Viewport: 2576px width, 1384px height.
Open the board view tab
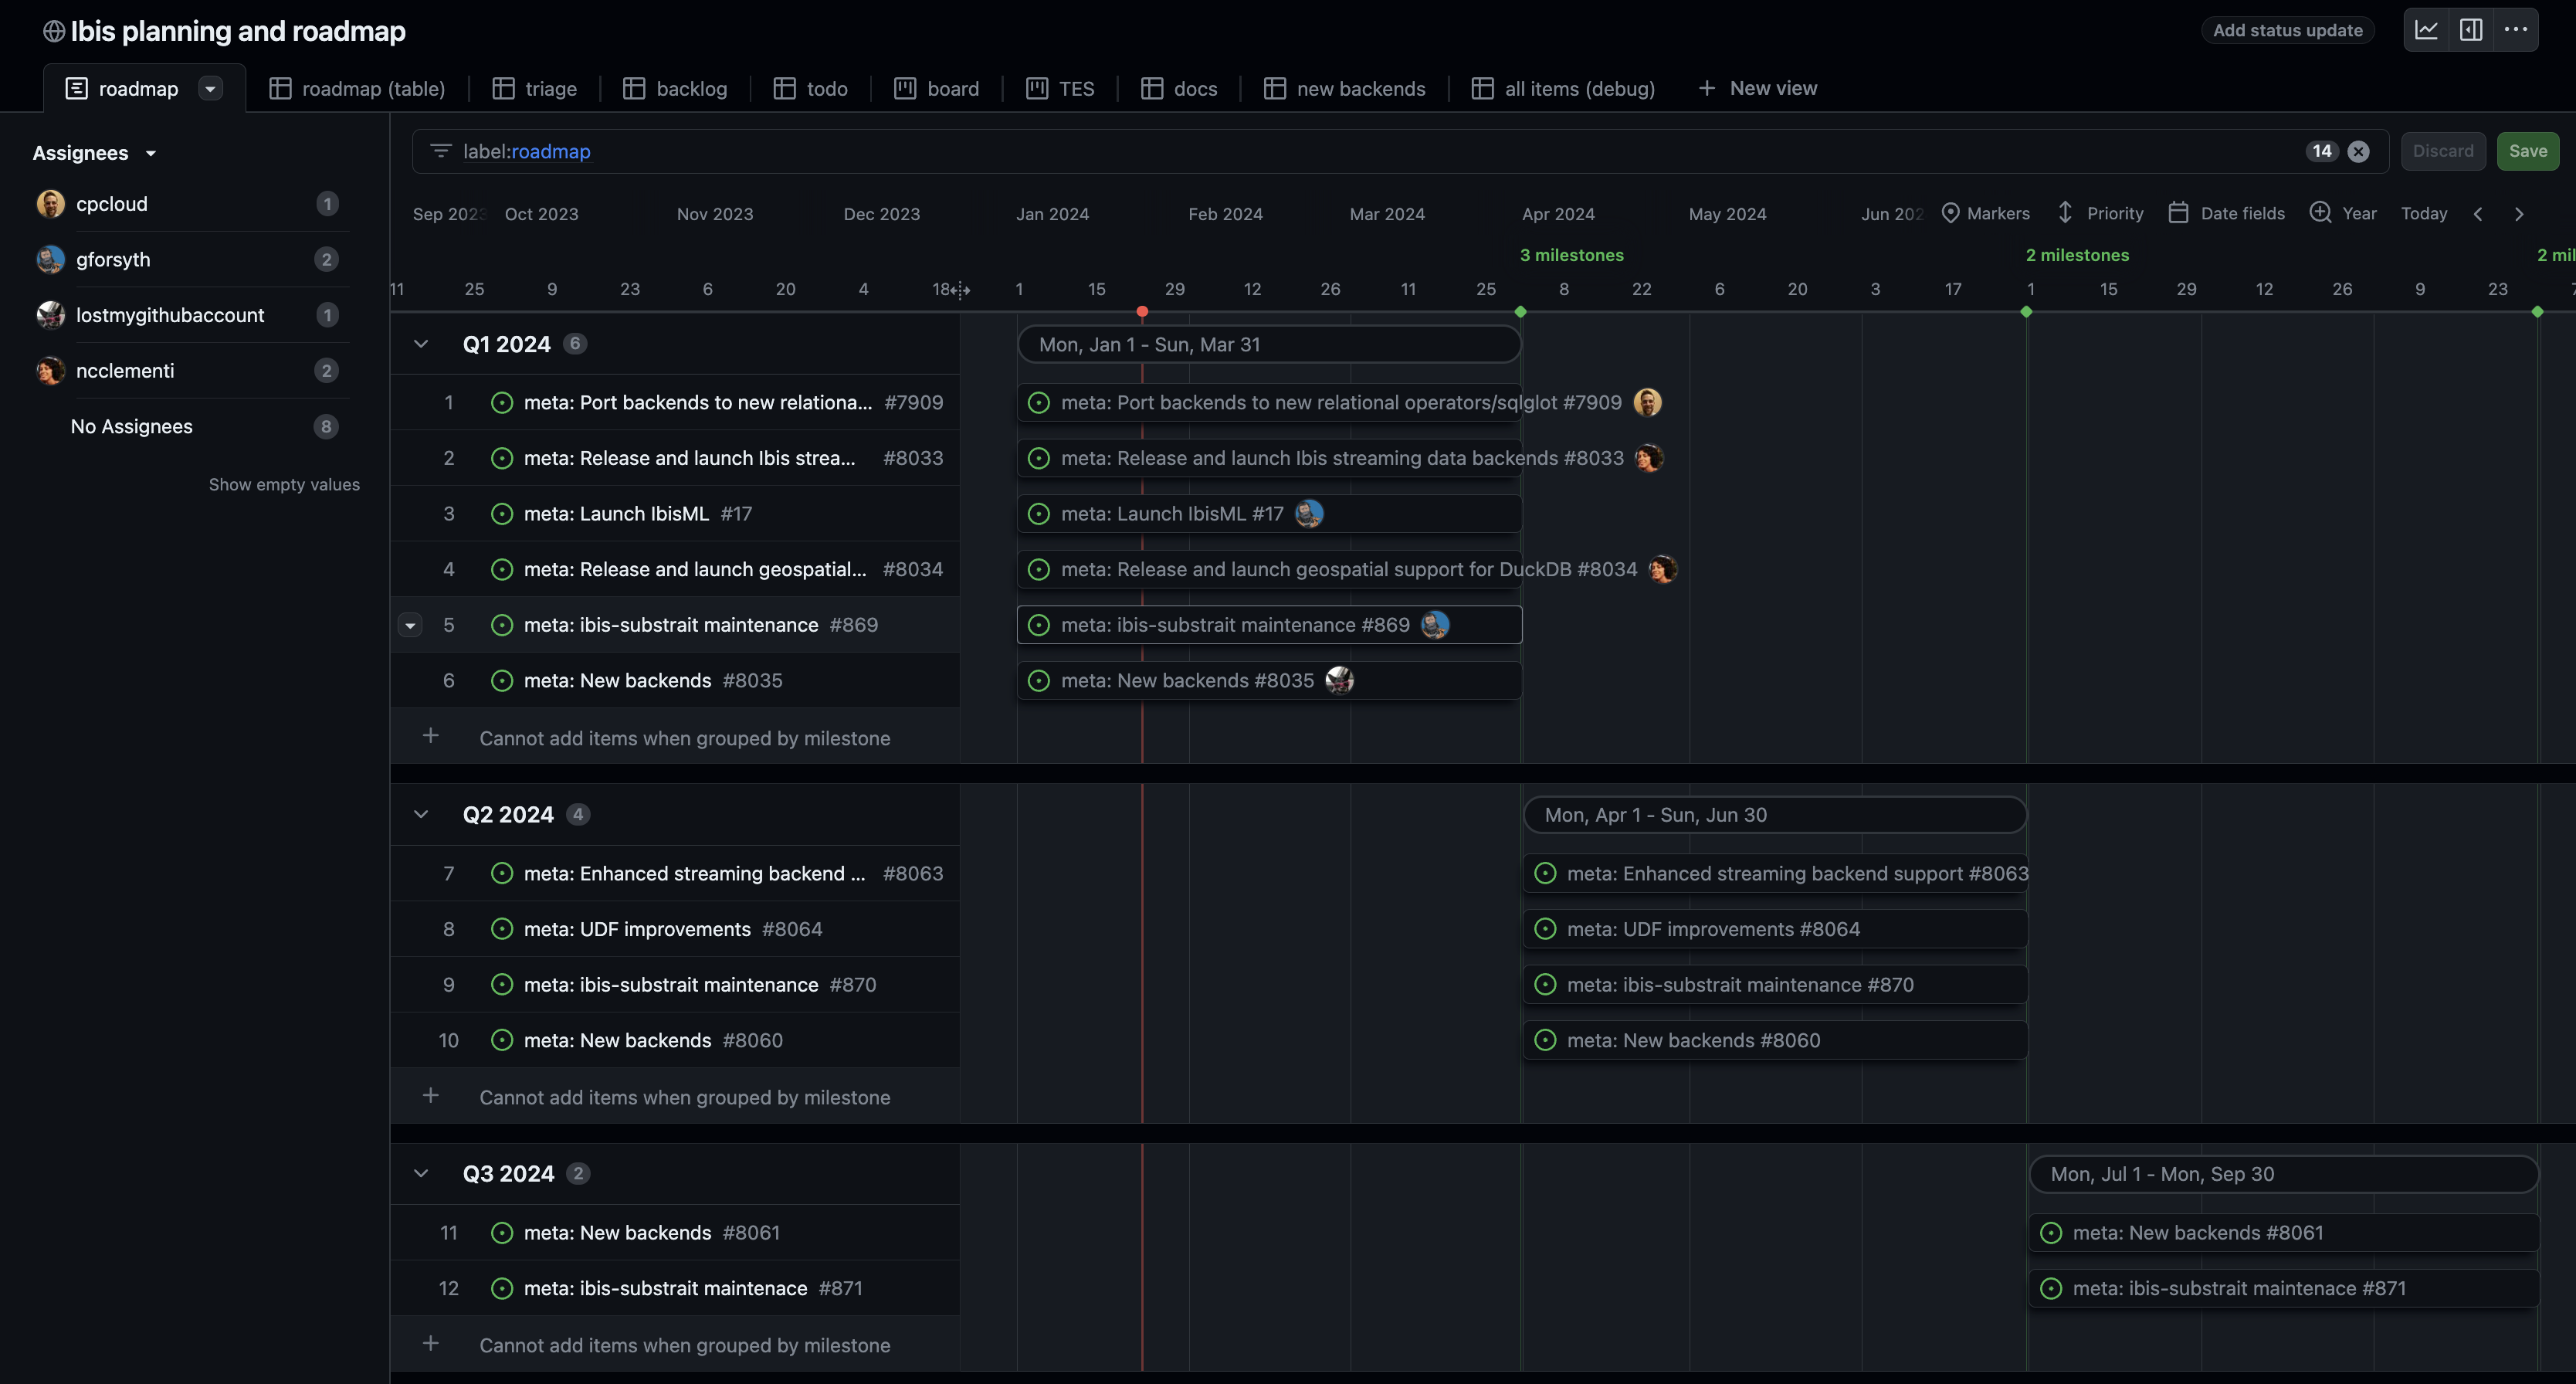[936, 88]
